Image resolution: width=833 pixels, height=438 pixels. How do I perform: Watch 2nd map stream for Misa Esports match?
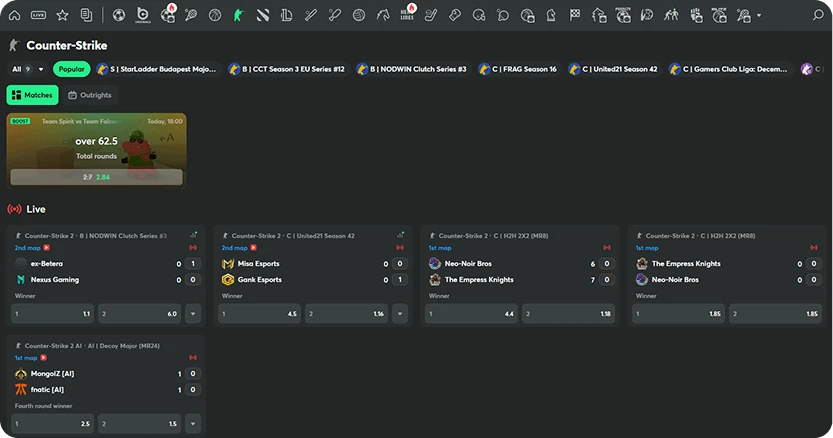(x=253, y=247)
